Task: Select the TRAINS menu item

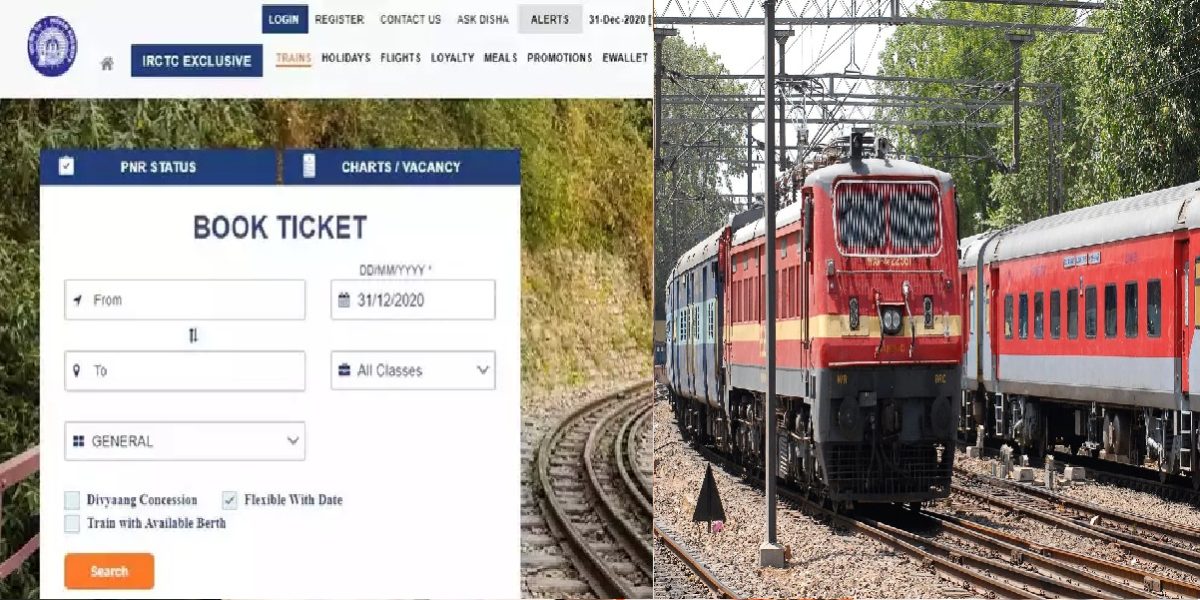Action: [293, 58]
